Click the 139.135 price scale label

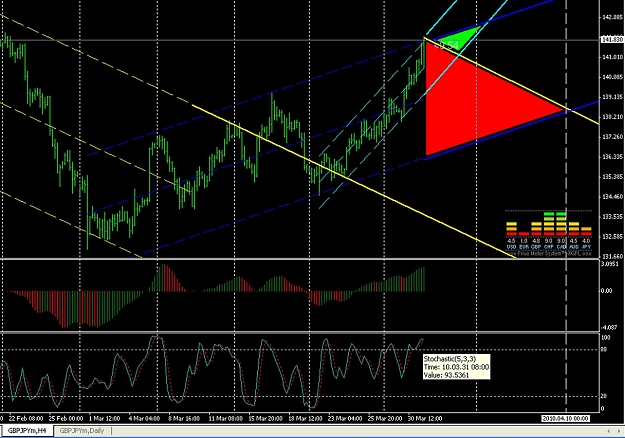coord(612,97)
